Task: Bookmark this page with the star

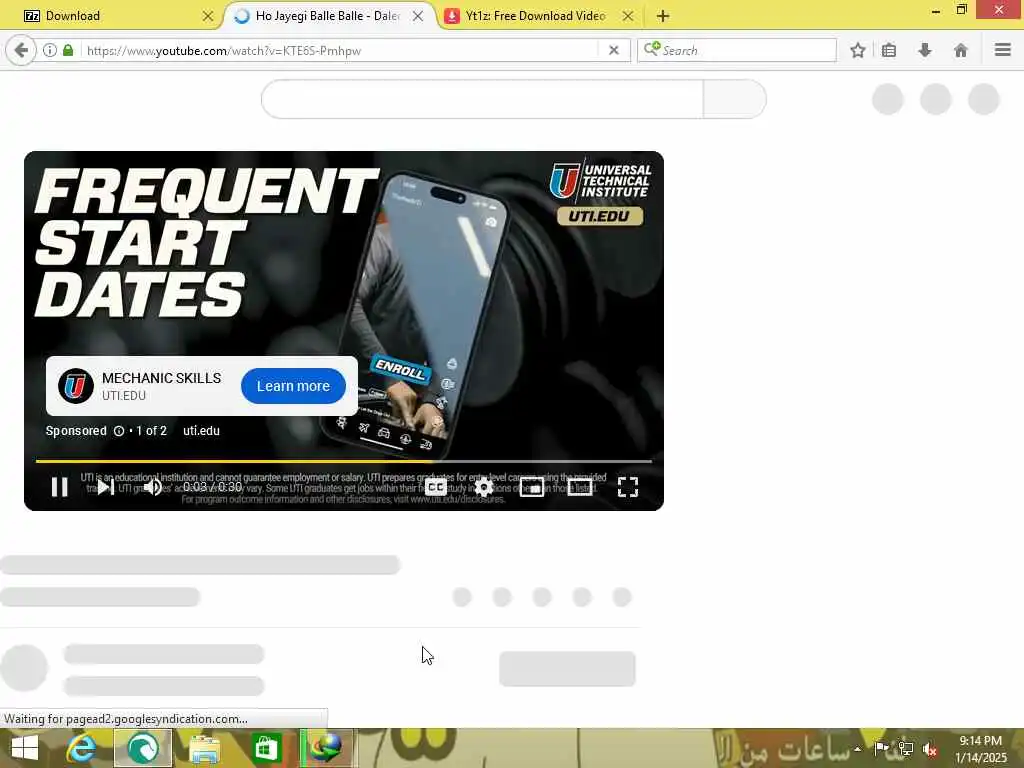Action: (x=858, y=50)
